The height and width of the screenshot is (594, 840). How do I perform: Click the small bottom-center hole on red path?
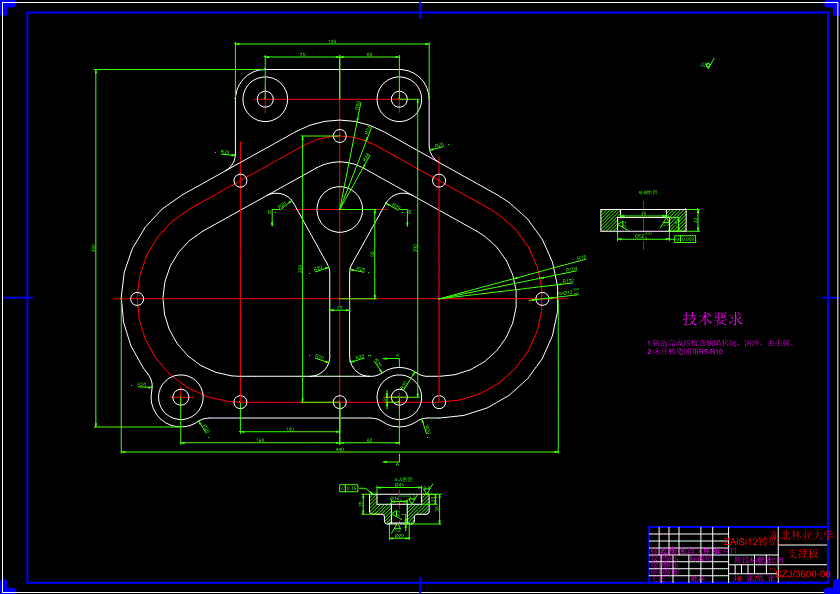[x=340, y=402]
